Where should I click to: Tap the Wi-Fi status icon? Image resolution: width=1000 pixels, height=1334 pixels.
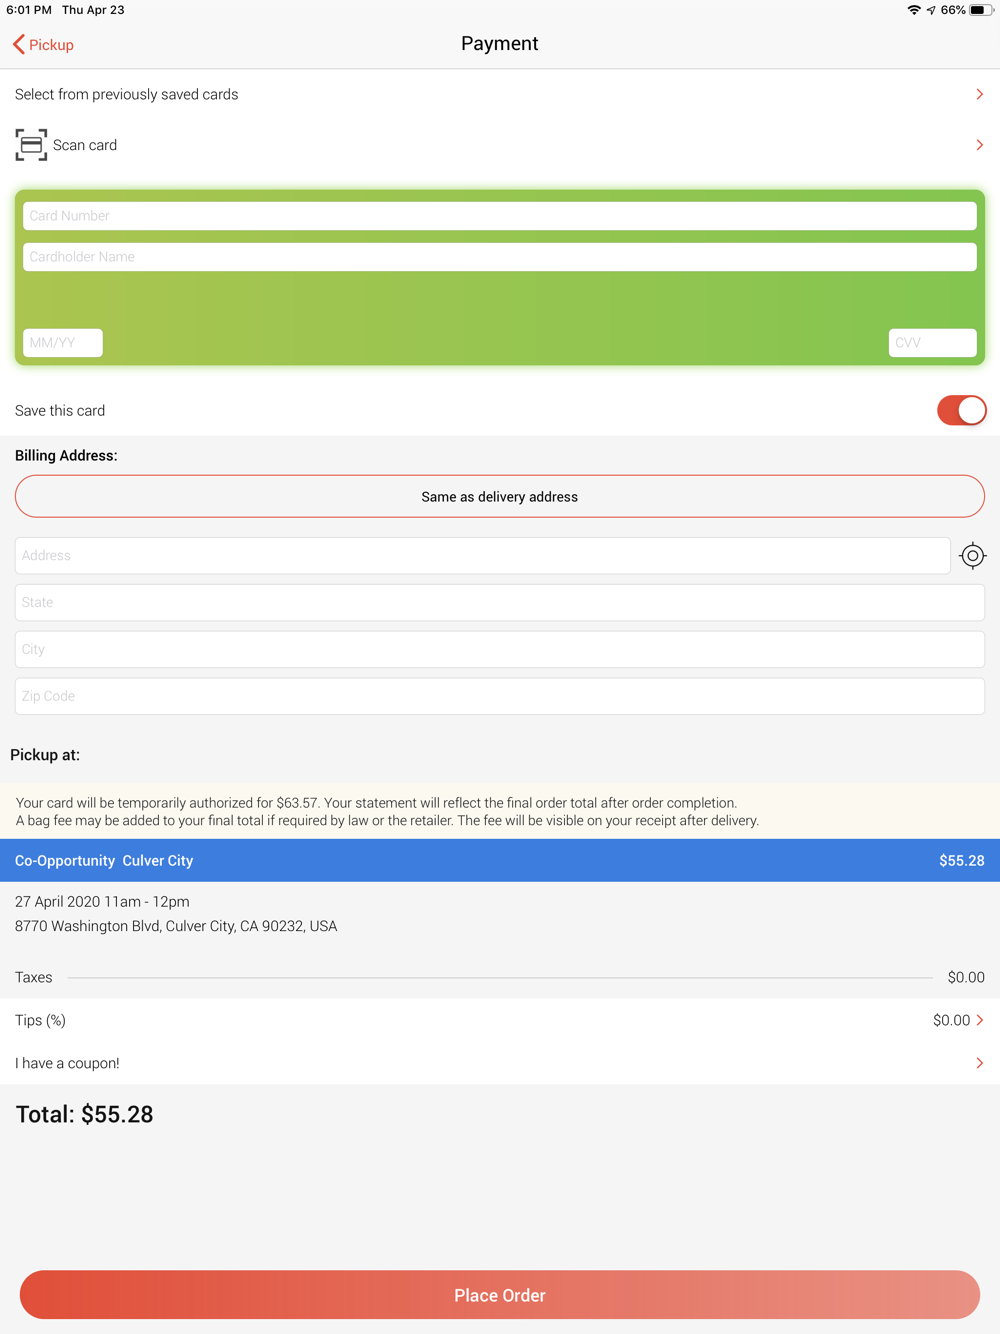click(x=914, y=10)
